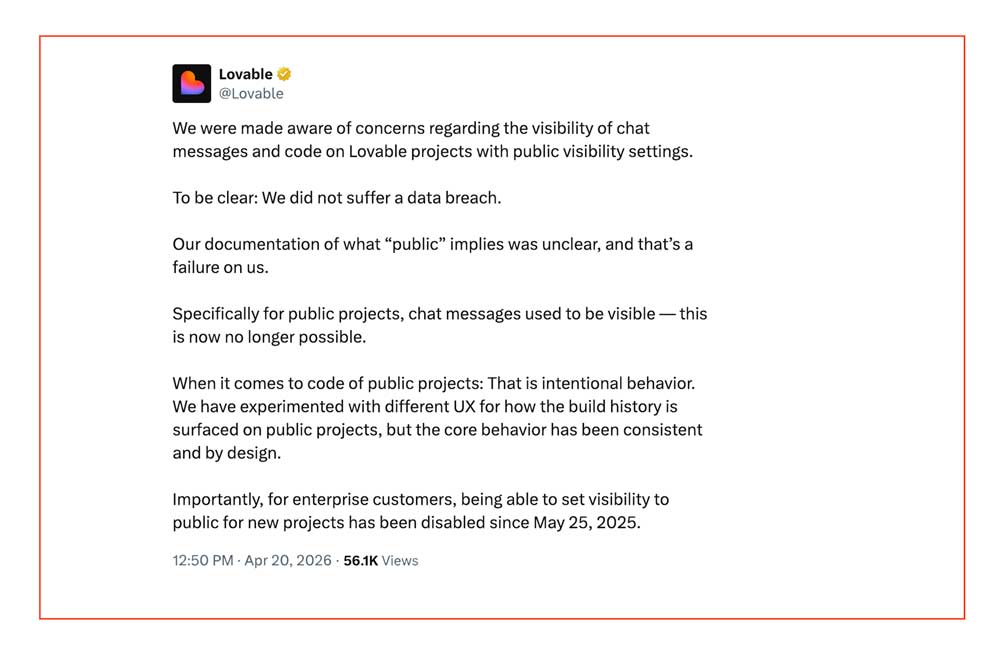Click the "To be clear" sentence
Image resolution: width=1000 pixels, height=650 pixels.
point(336,198)
